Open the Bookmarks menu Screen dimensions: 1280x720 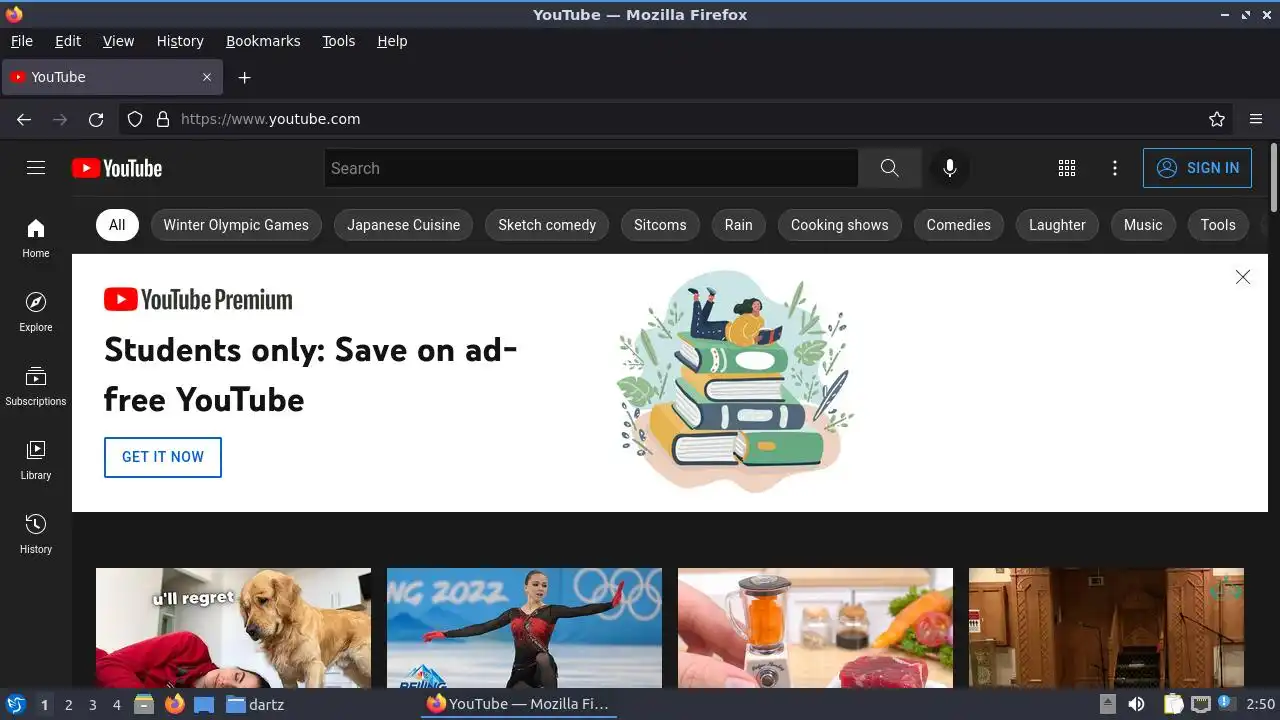[263, 41]
